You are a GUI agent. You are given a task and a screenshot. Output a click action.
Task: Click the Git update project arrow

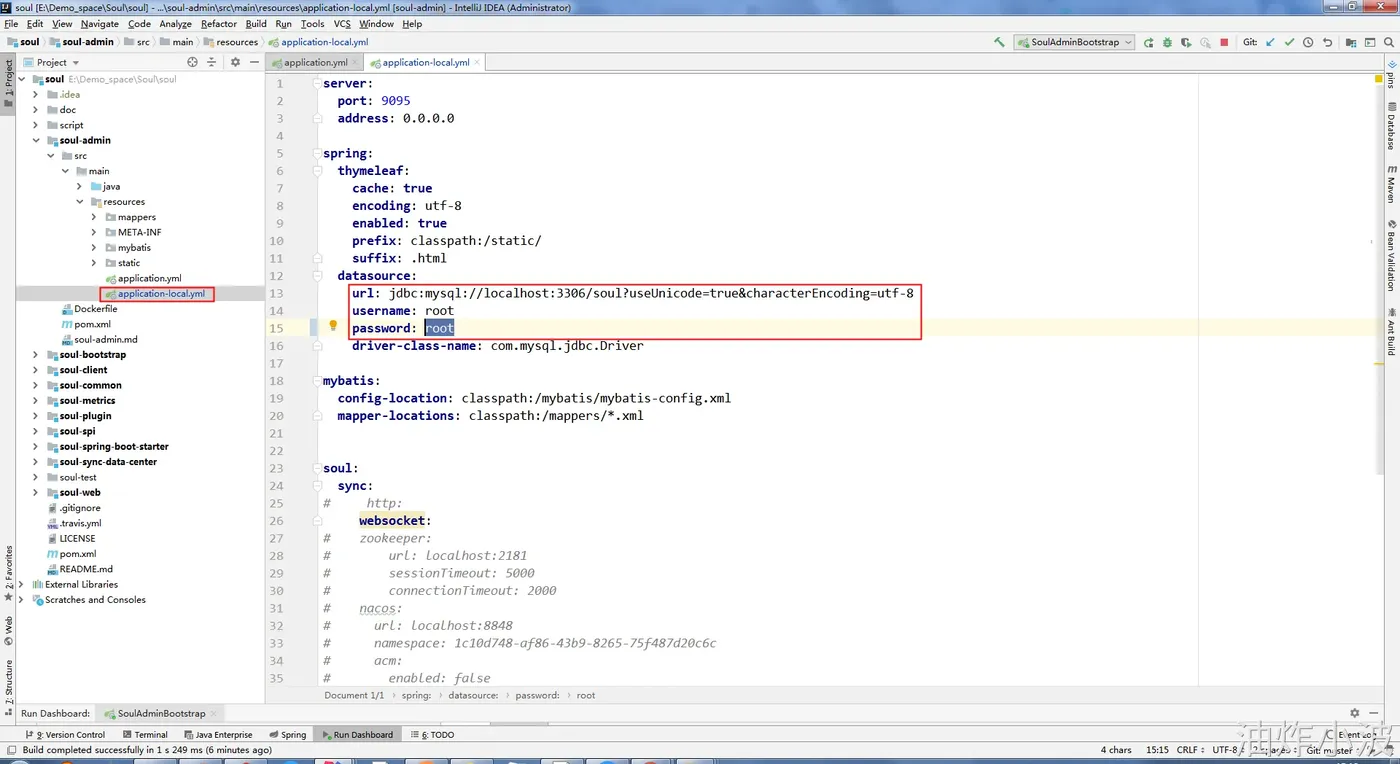(1270, 42)
